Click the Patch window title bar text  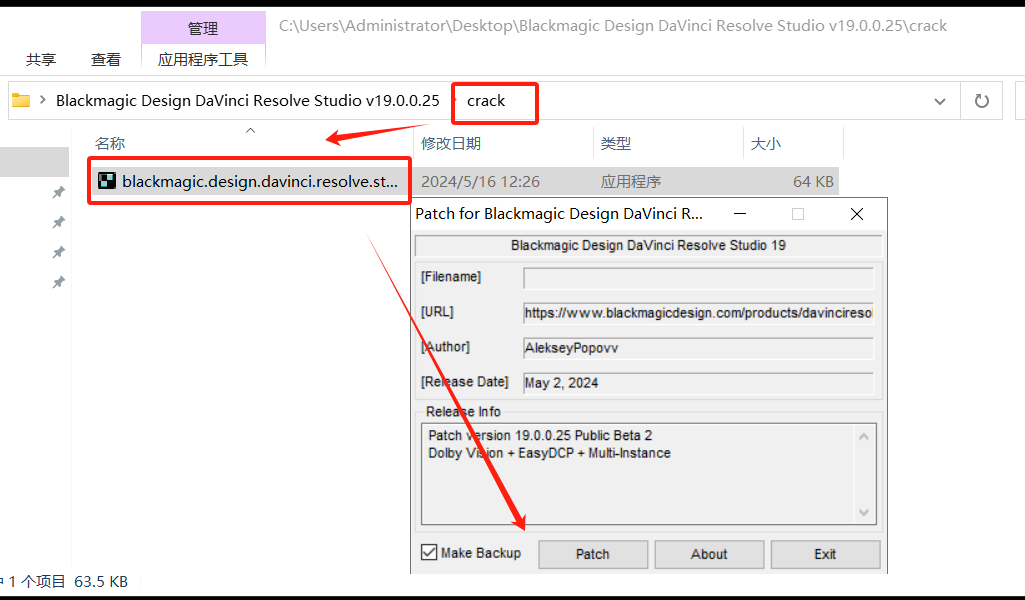coord(559,214)
